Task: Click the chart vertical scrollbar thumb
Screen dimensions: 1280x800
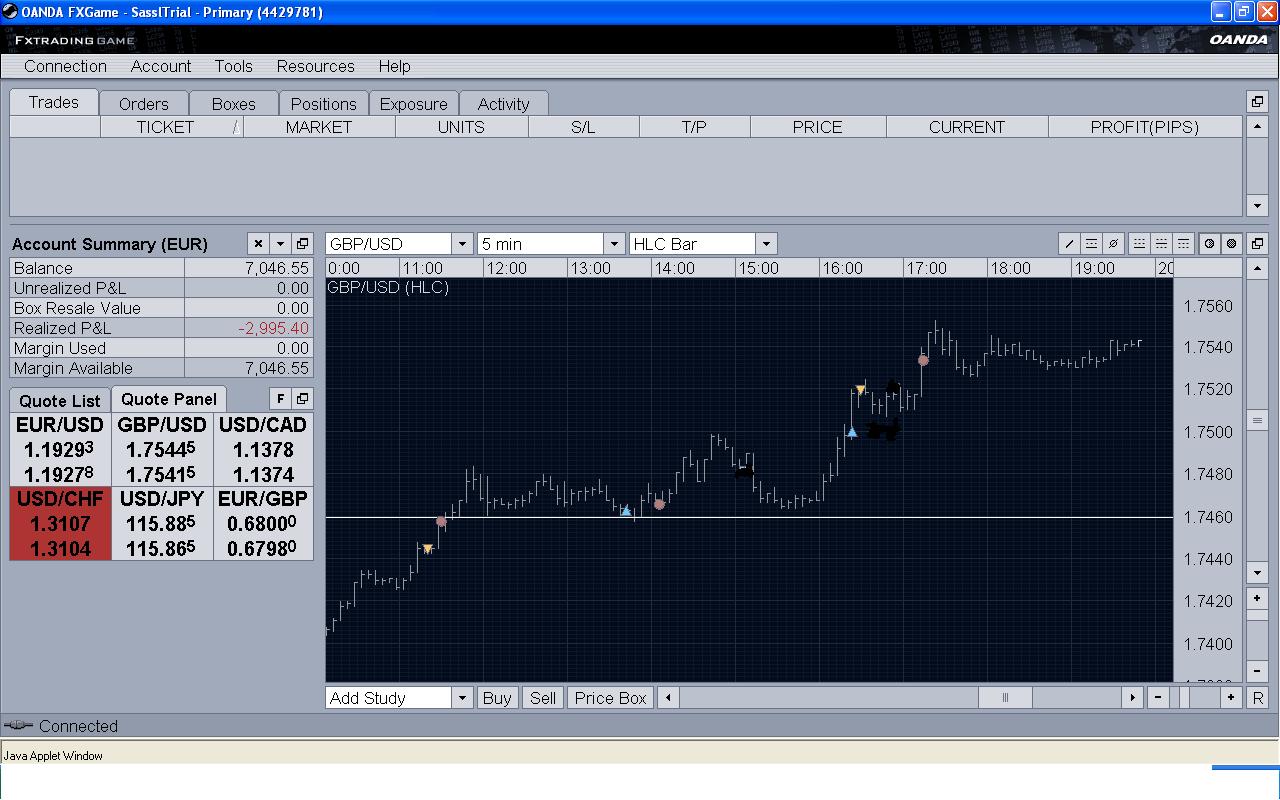Action: 1258,420
